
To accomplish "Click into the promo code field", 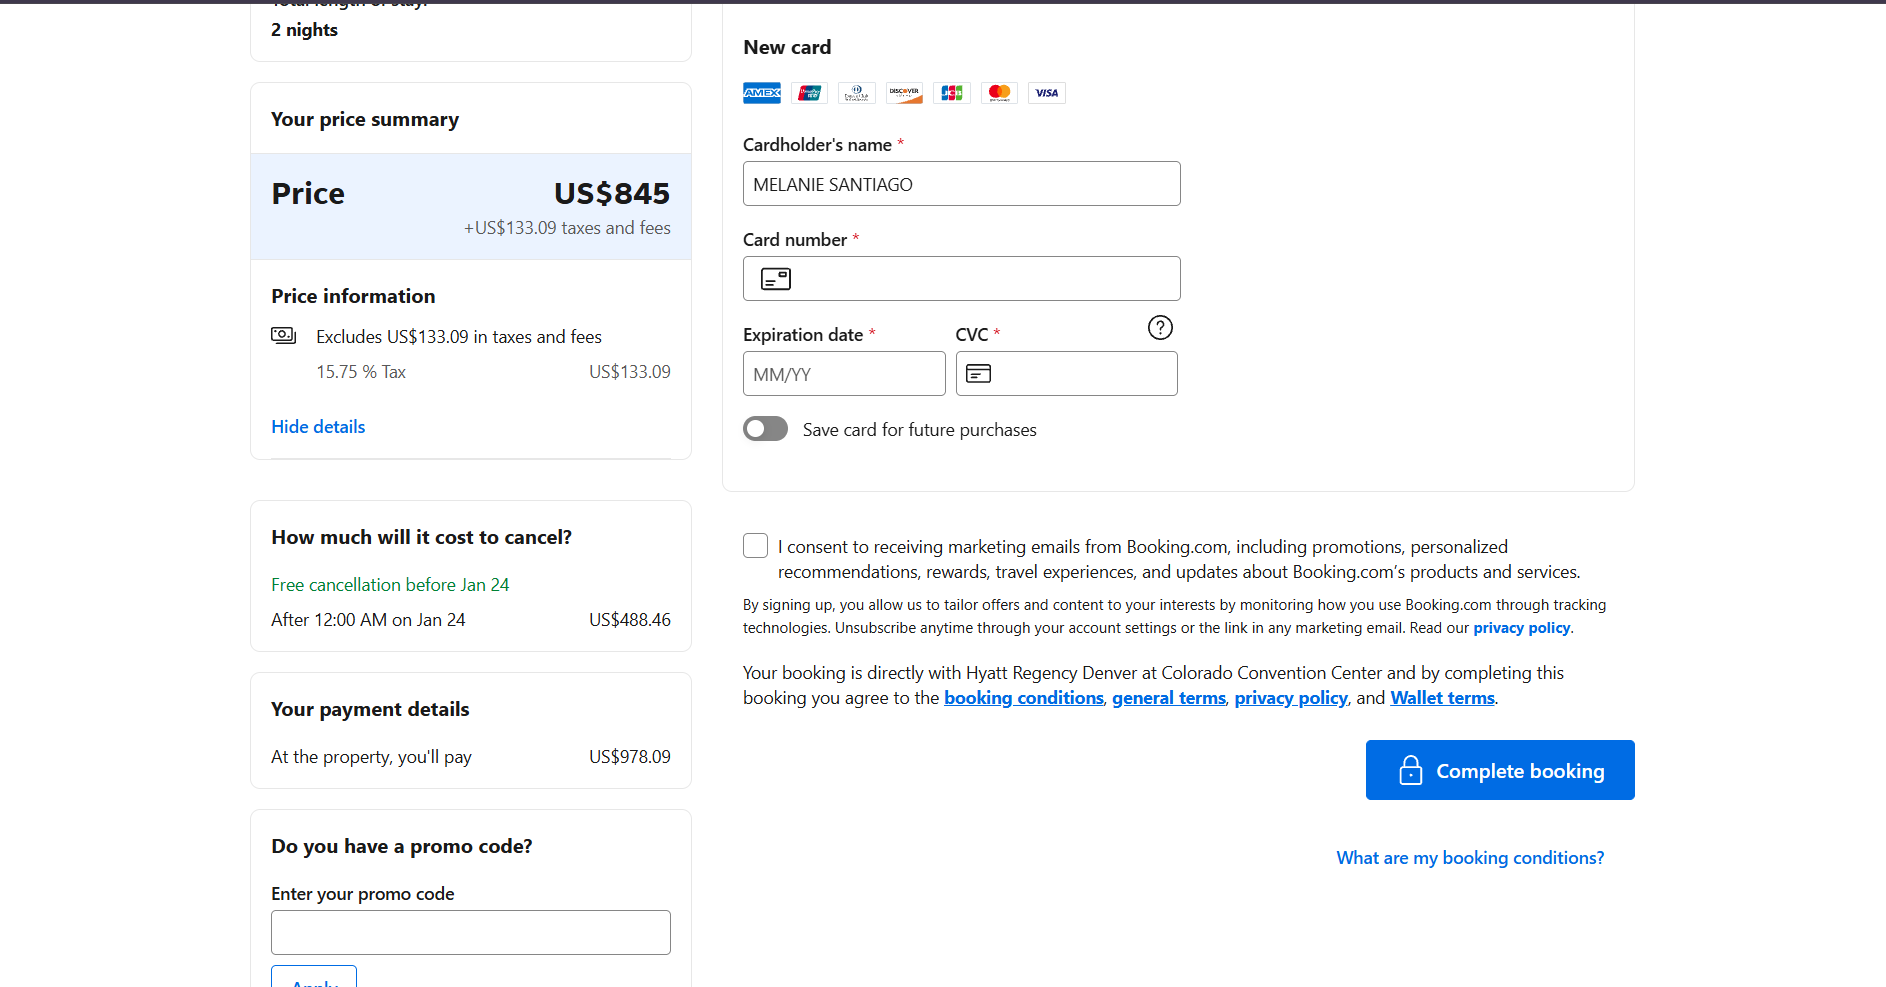I will point(471,932).
